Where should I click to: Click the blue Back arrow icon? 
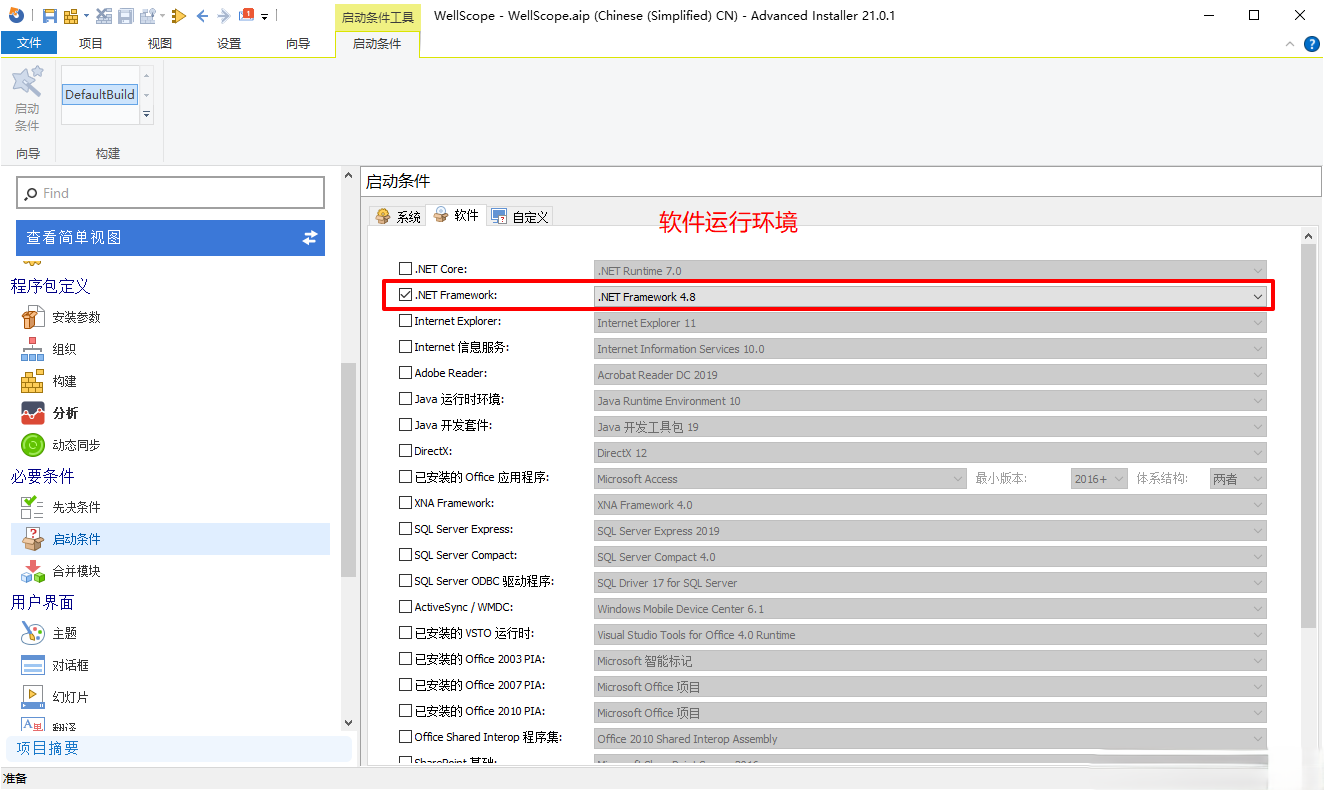[x=202, y=16]
